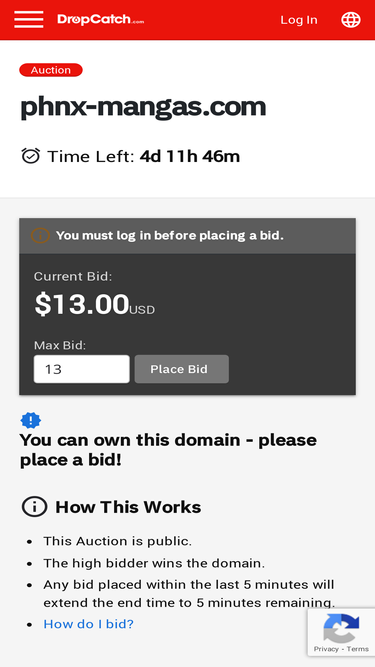Open the How do I bid? link

tap(88, 624)
